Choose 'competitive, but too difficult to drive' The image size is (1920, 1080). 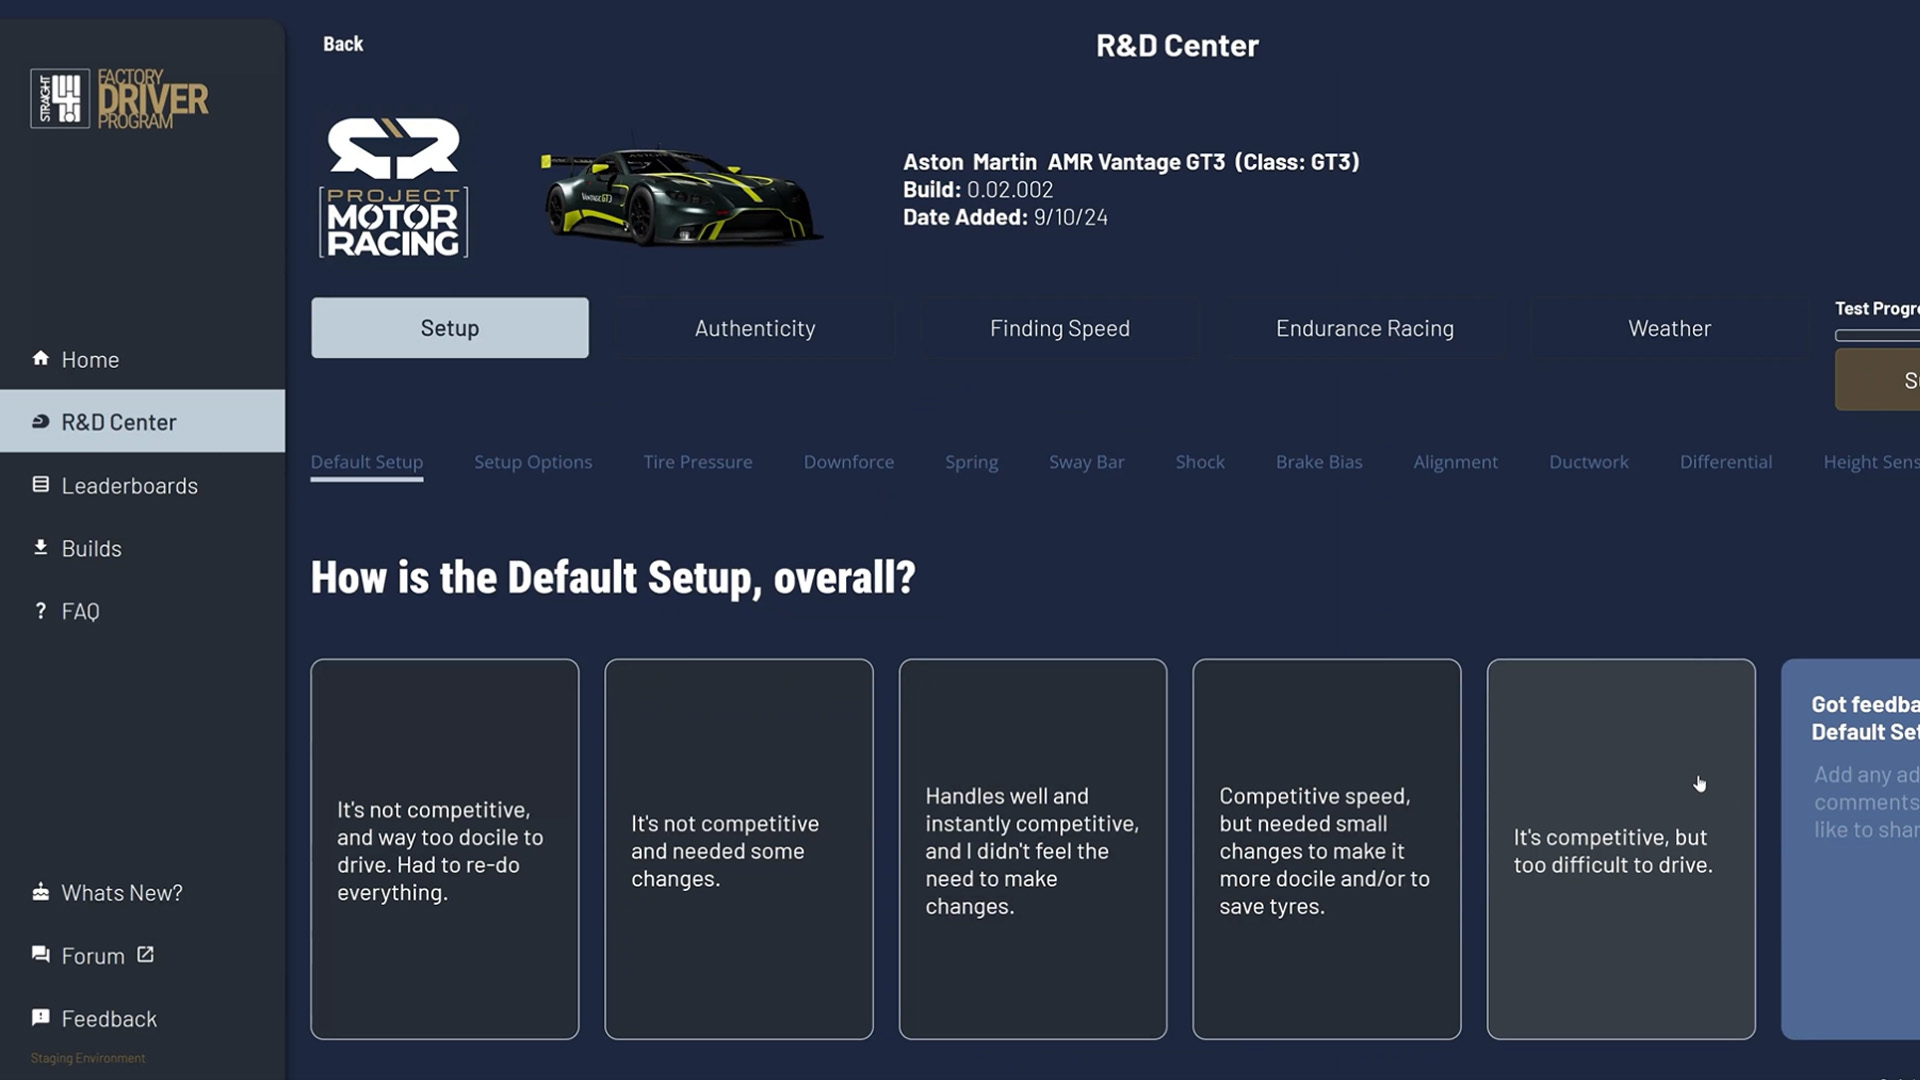(1621, 849)
